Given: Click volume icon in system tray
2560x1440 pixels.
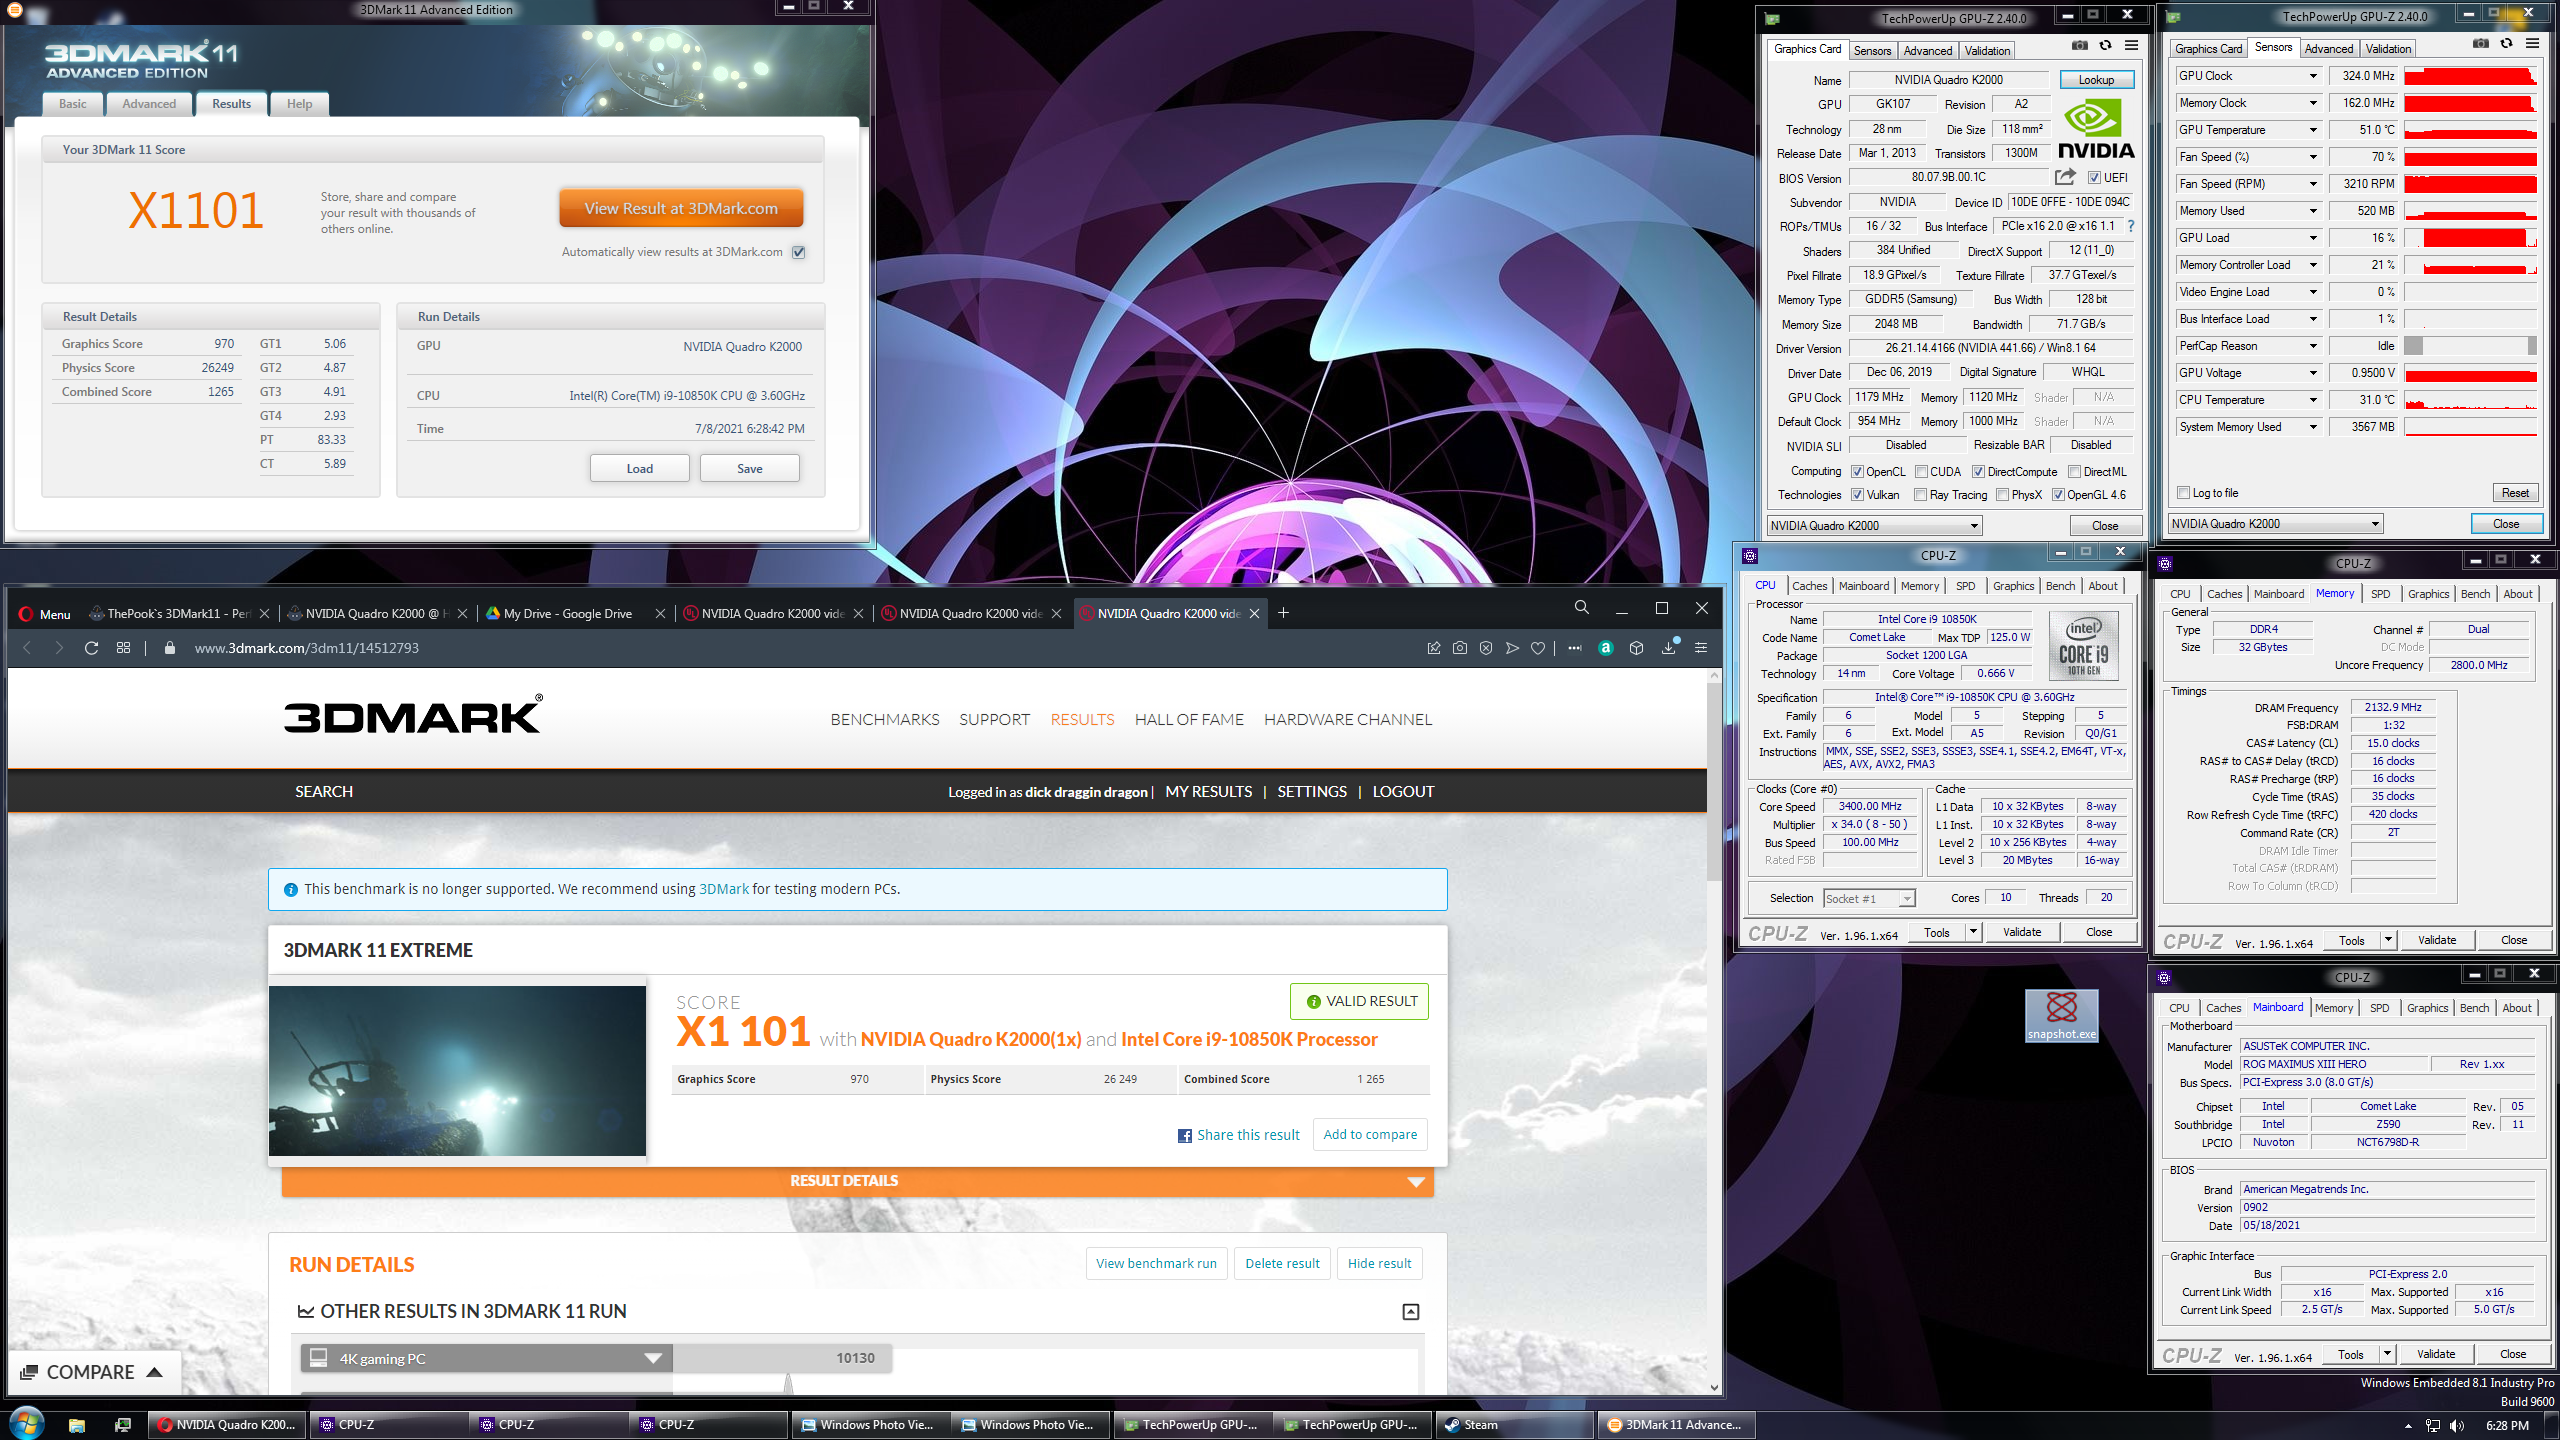Looking at the screenshot, I should point(2458,1426).
